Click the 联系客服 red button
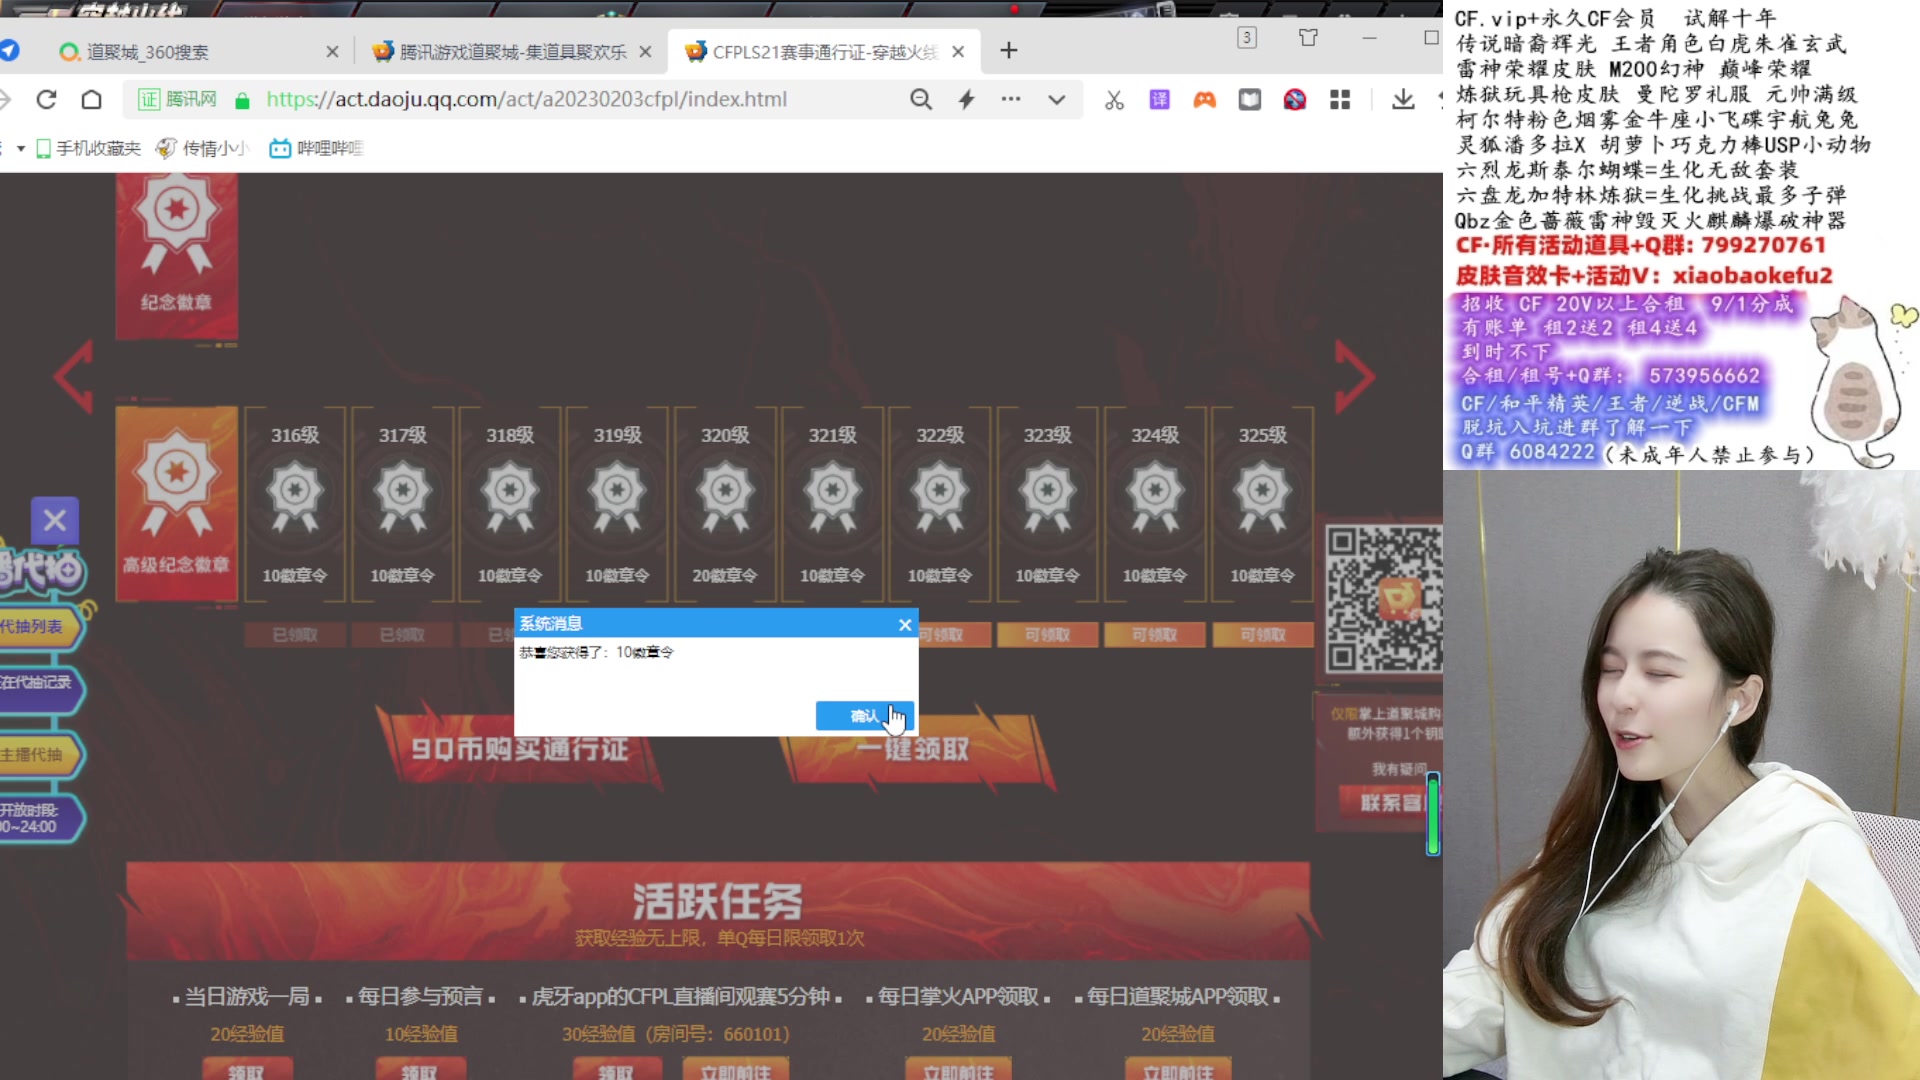The image size is (1920, 1080). [x=1390, y=802]
